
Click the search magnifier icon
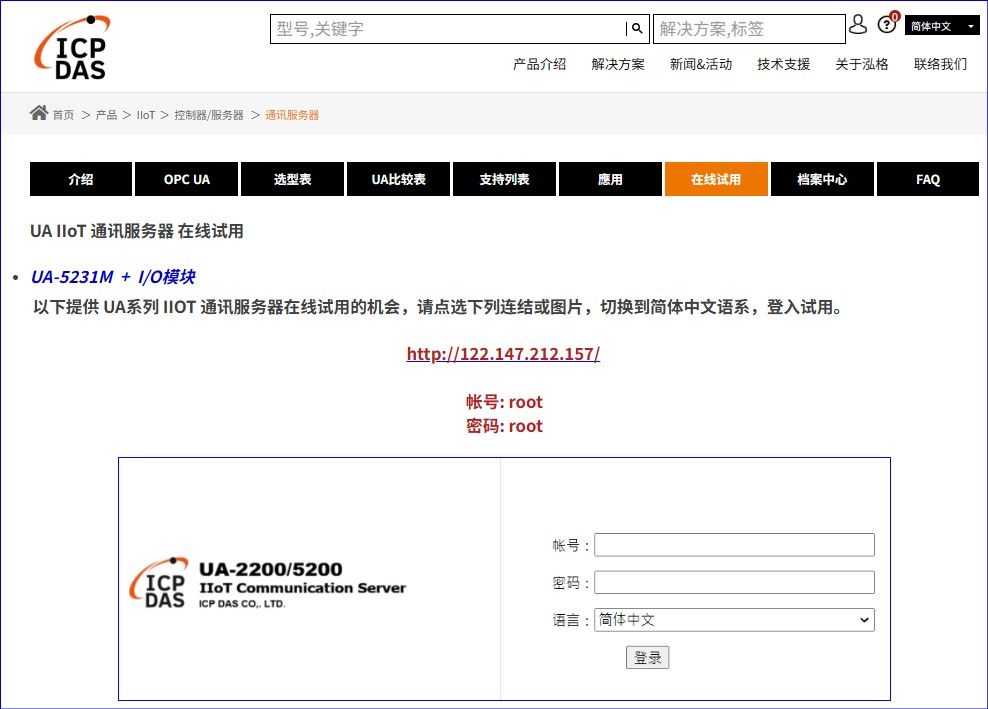[637, 28]
